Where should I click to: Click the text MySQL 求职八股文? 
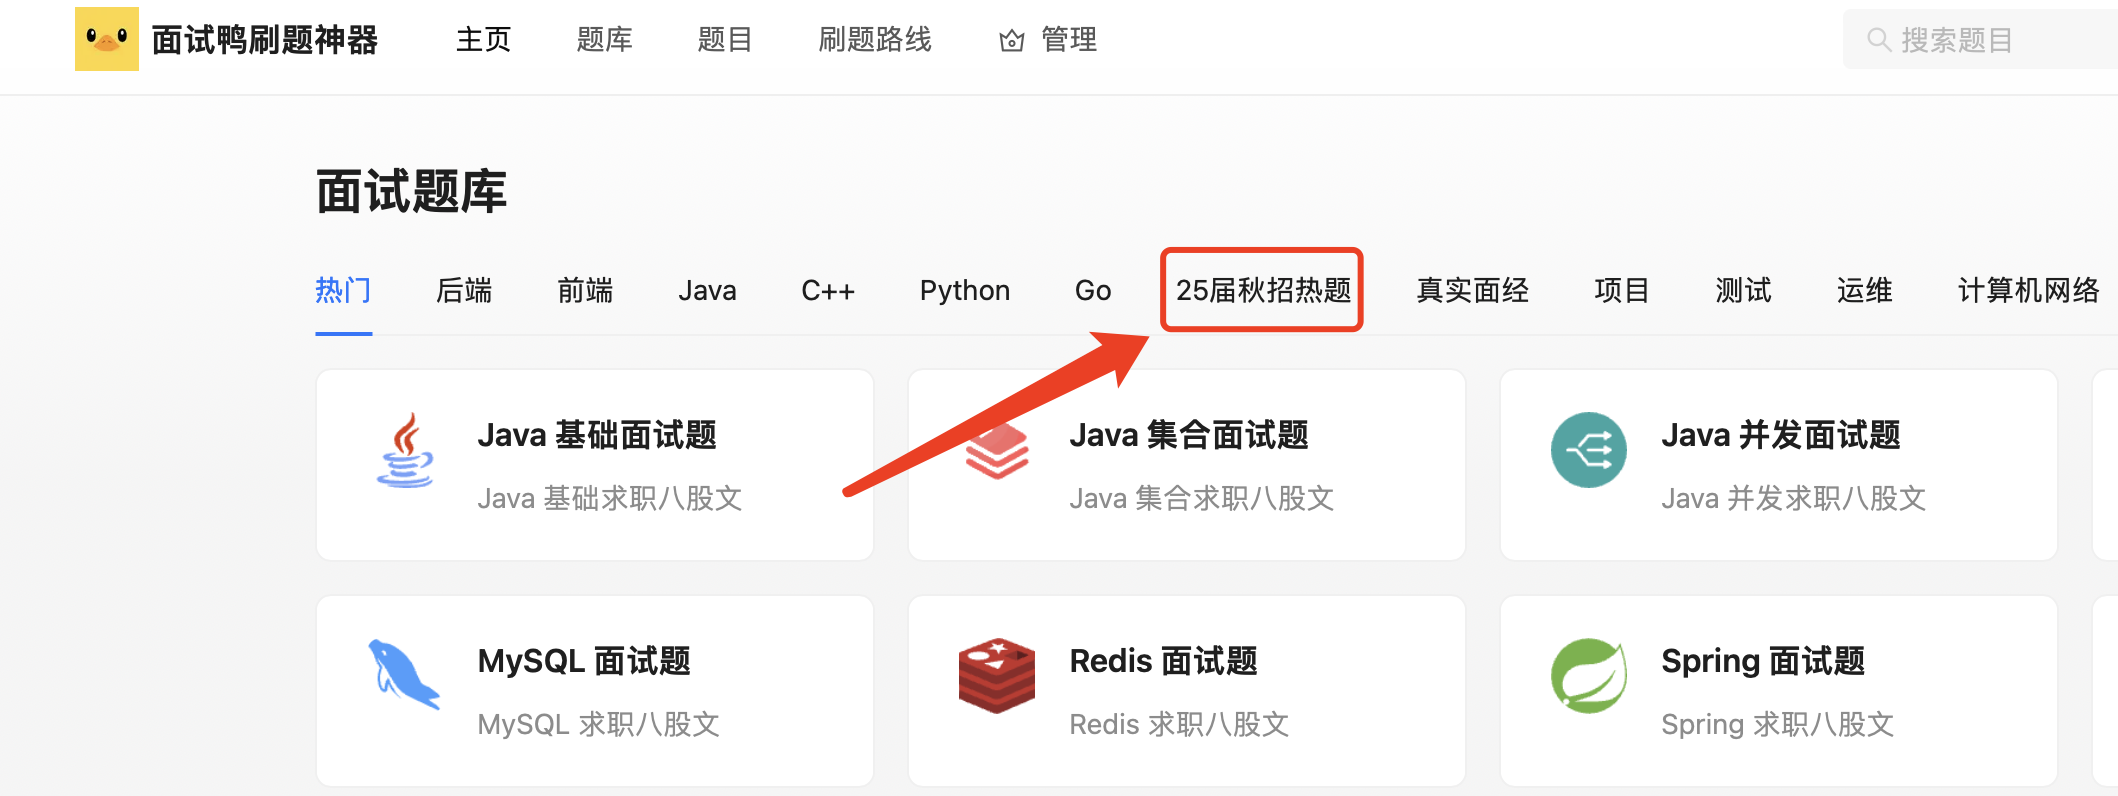click(x=599, y=724)
